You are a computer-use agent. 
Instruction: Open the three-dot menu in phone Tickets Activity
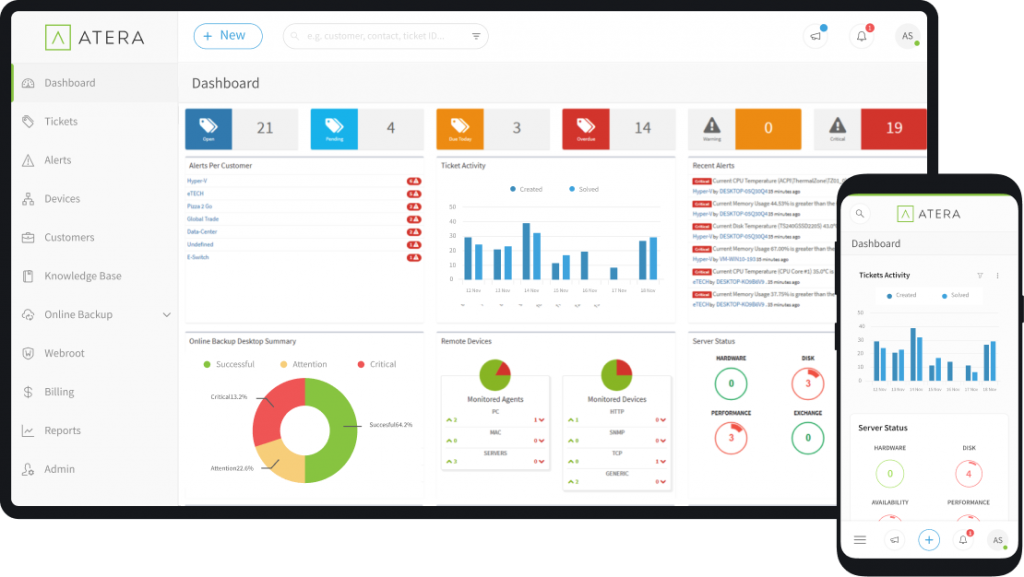997,275
